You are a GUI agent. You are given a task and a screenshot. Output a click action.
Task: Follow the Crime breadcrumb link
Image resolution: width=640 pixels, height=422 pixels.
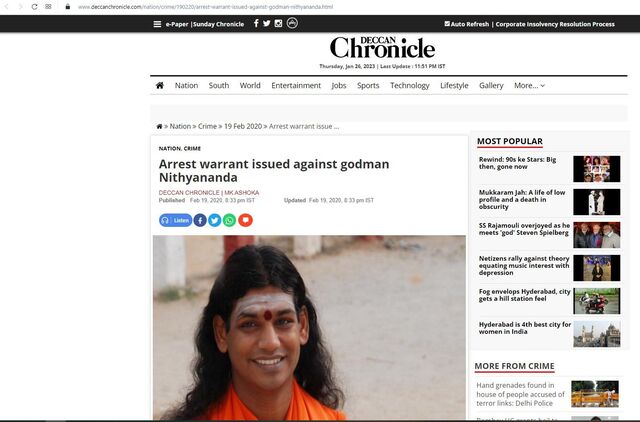(207, 127)
